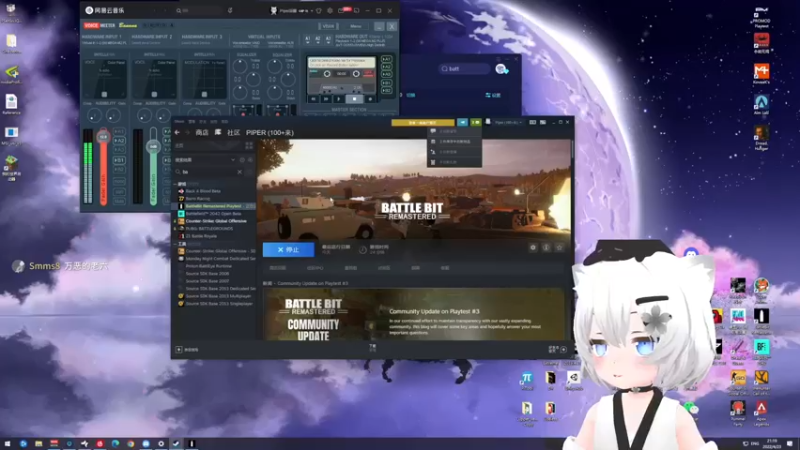The height and width of the screenshot is (450, 800).
Task: Select Monday Night Combat Dedicated Server
Action: (x=220, y=259)
